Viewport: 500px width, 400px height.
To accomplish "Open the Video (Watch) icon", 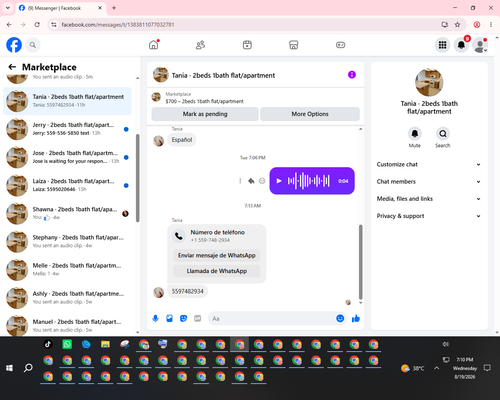I will [247, 45].
